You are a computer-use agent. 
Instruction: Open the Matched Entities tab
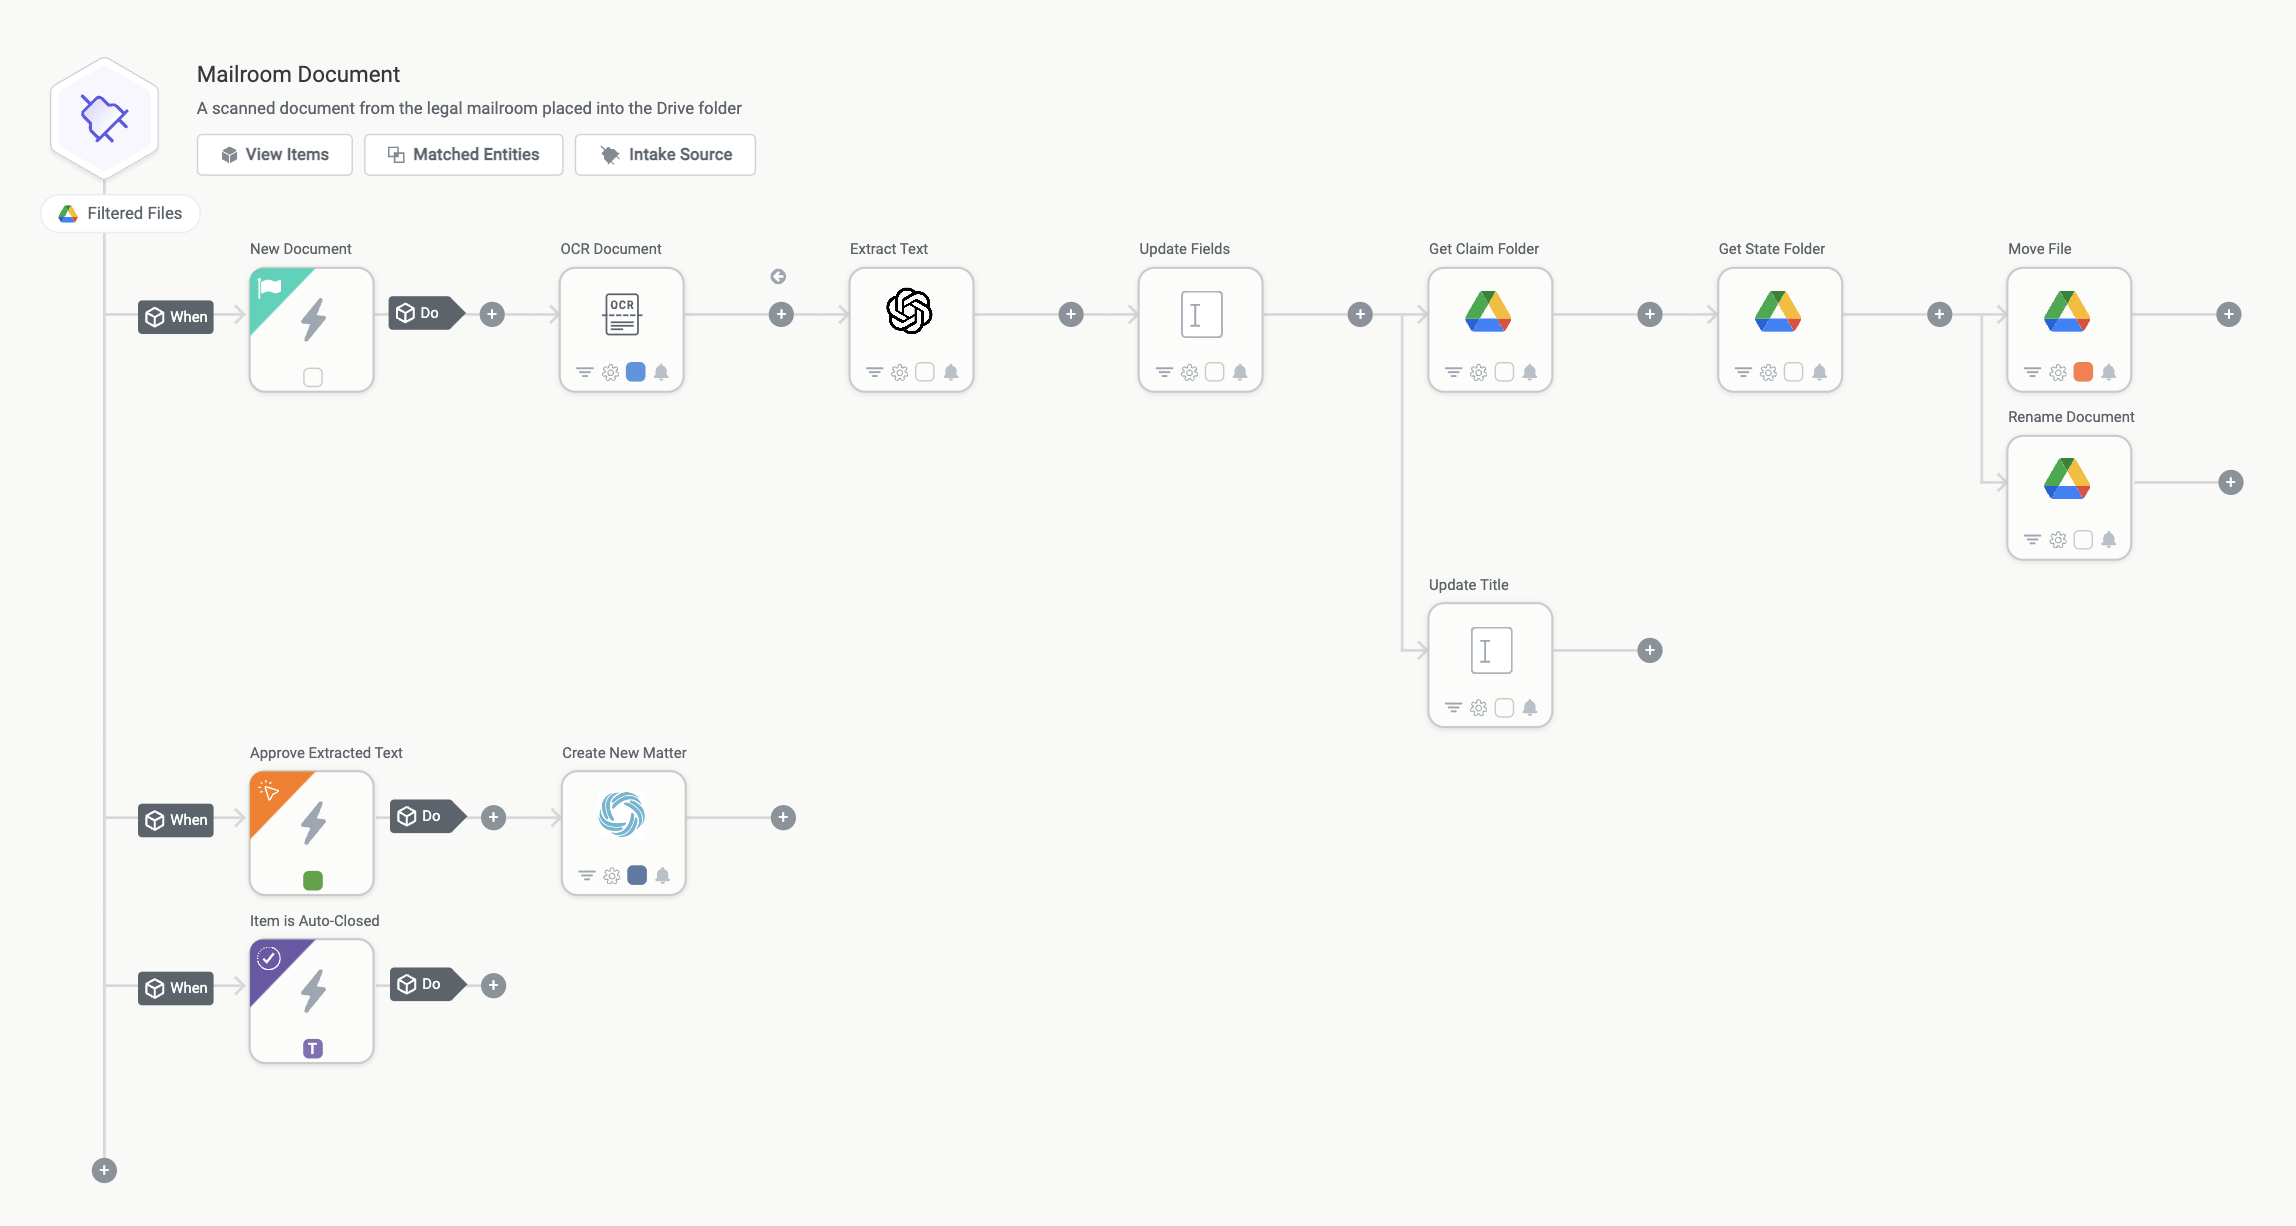point(464,154)
